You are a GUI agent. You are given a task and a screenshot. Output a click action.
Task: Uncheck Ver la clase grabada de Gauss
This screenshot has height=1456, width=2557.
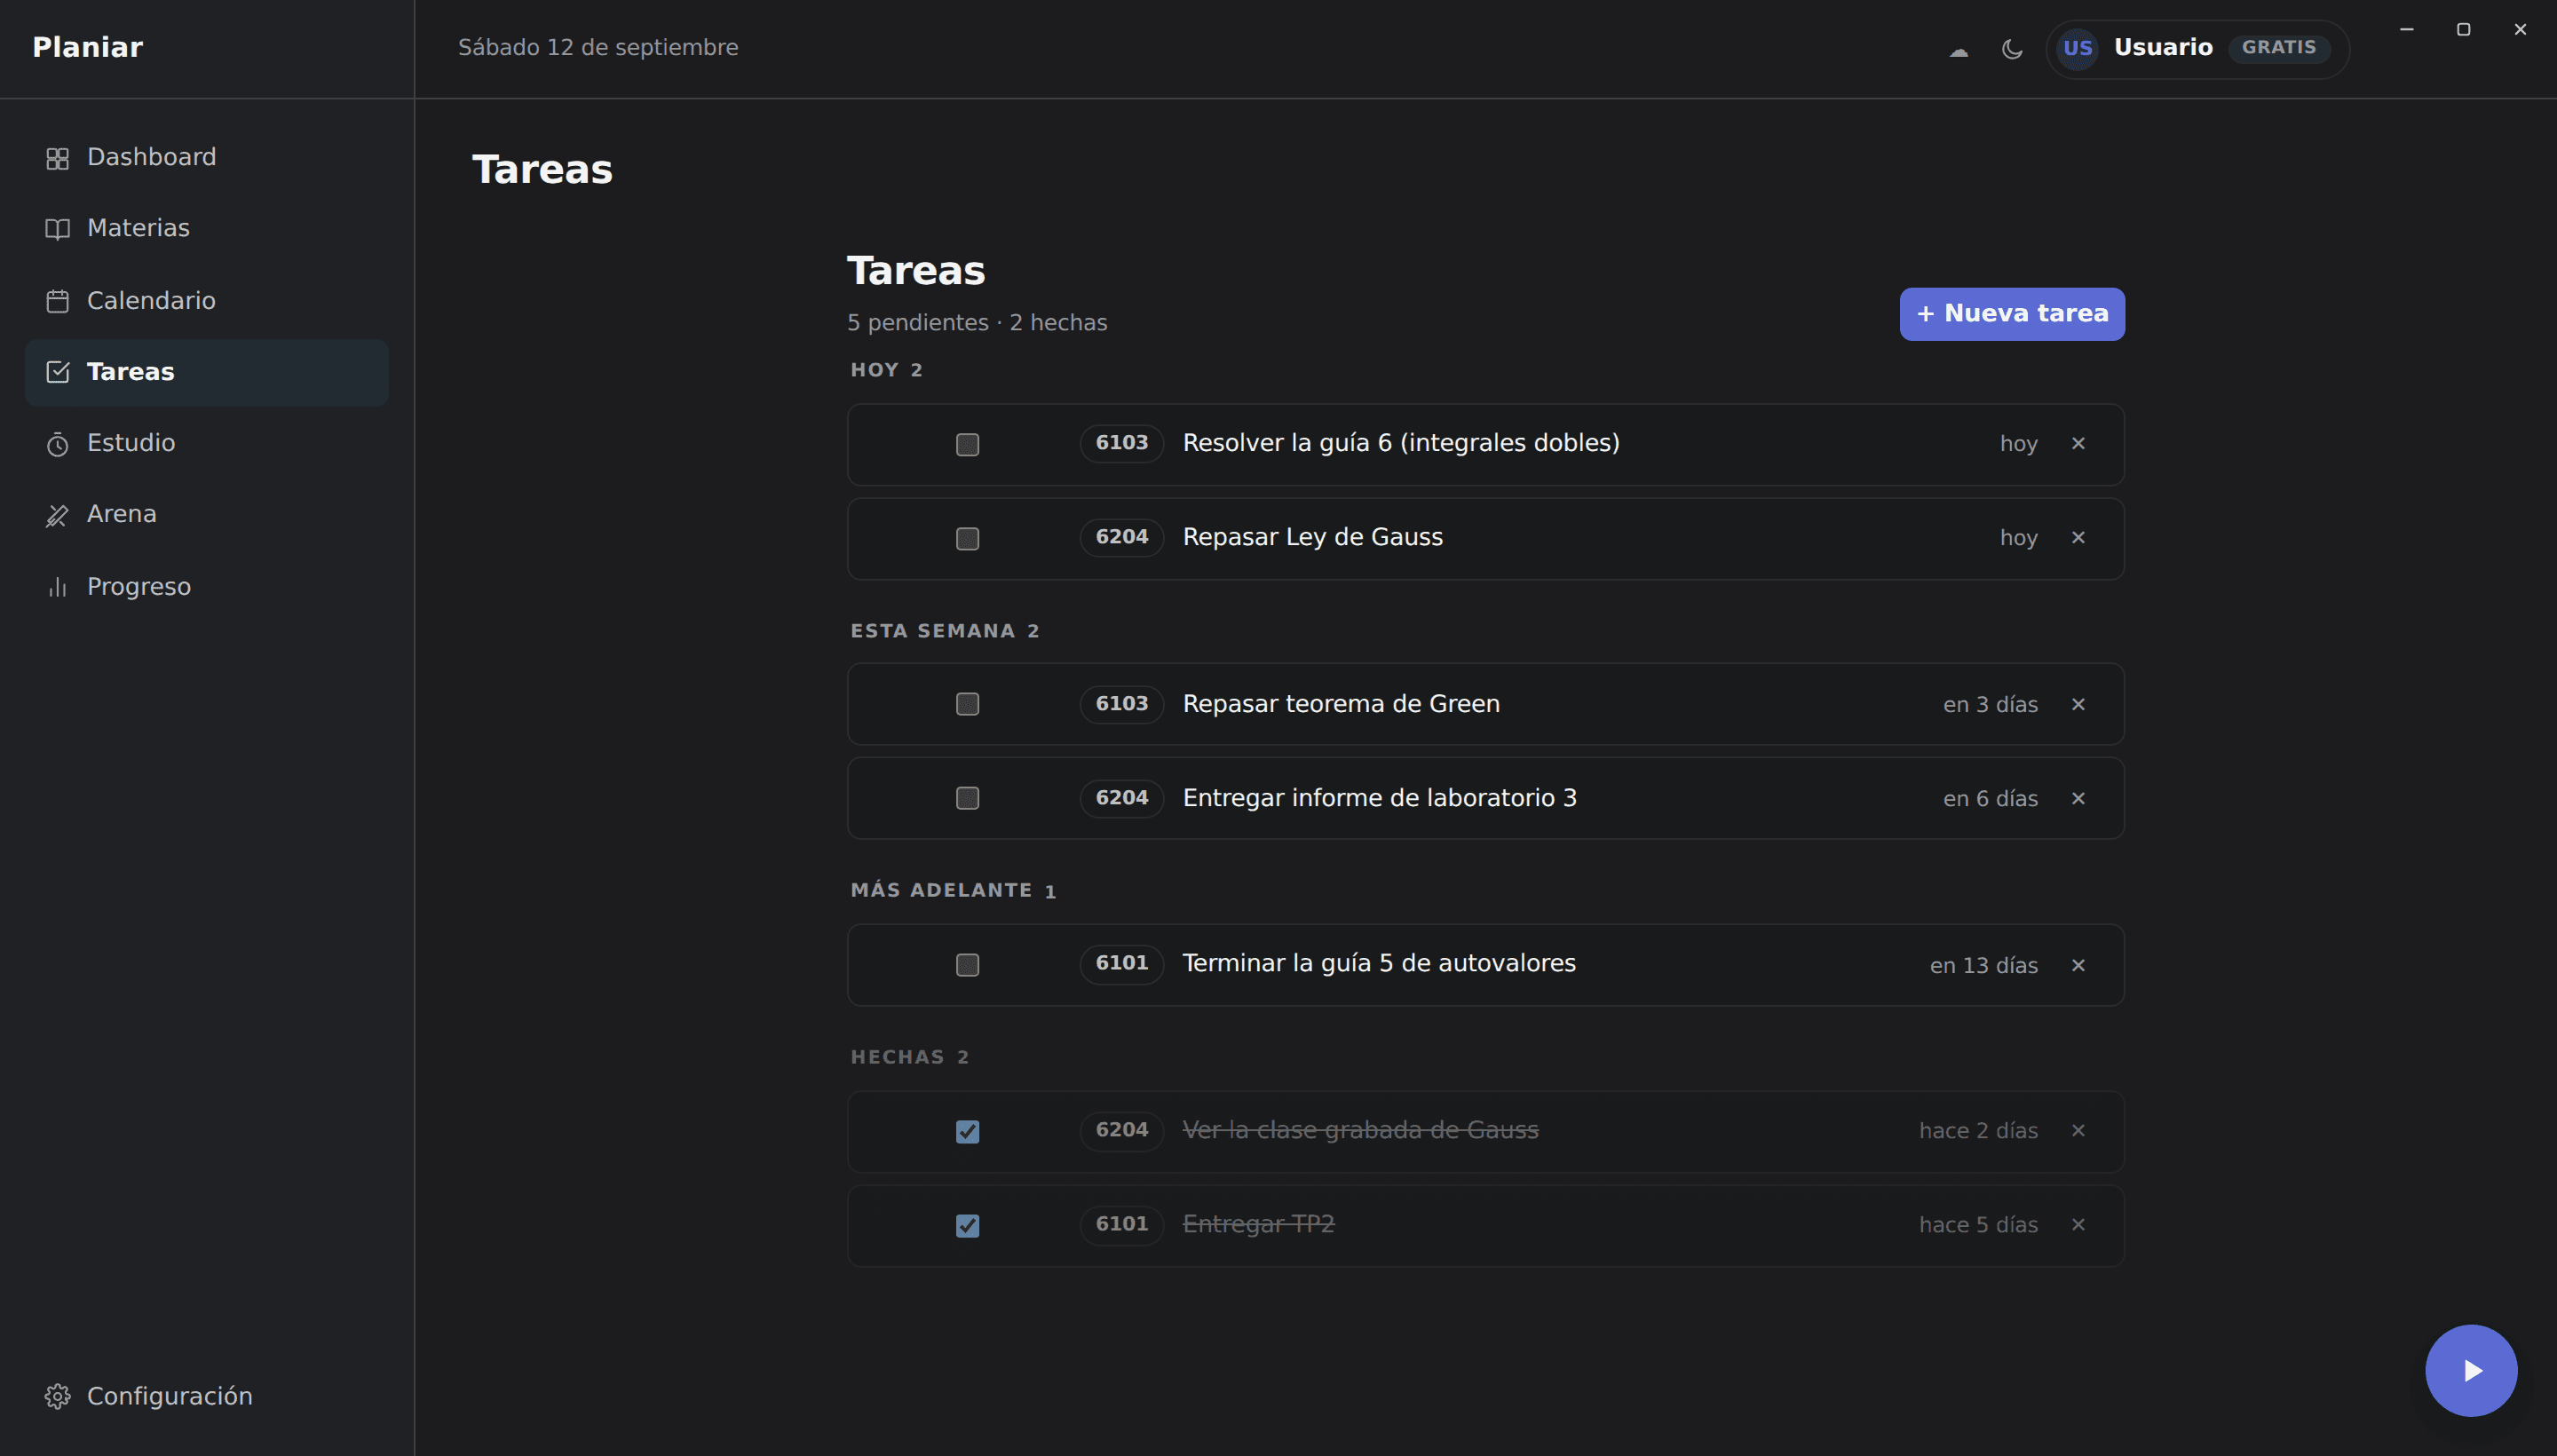(967, 1131)
